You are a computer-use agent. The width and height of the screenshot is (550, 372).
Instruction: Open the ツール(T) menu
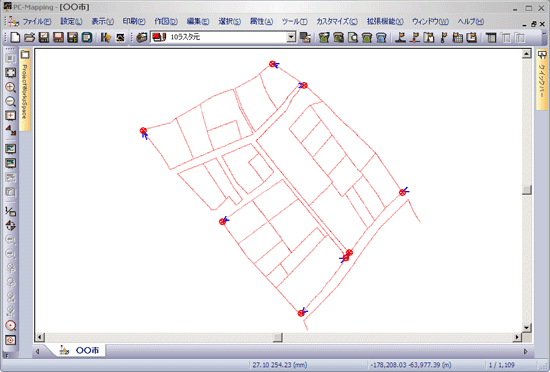tap(295, 22)
